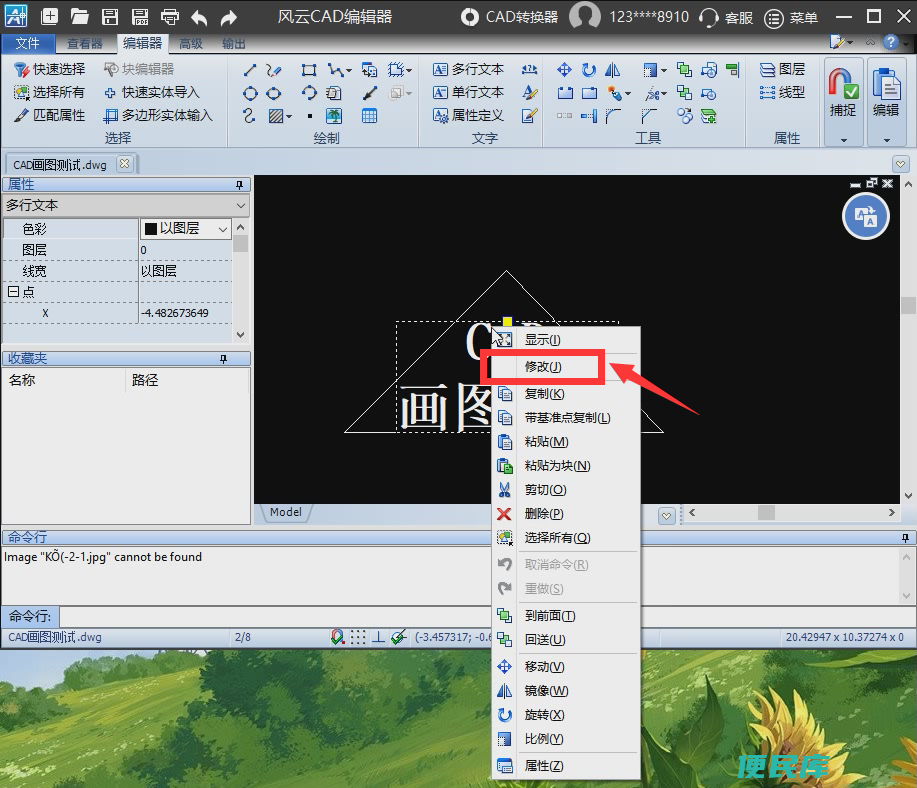This screenshot has width=917, height=788.
Task: Switch to the 查看器 tab
Action: click(84, 43)
